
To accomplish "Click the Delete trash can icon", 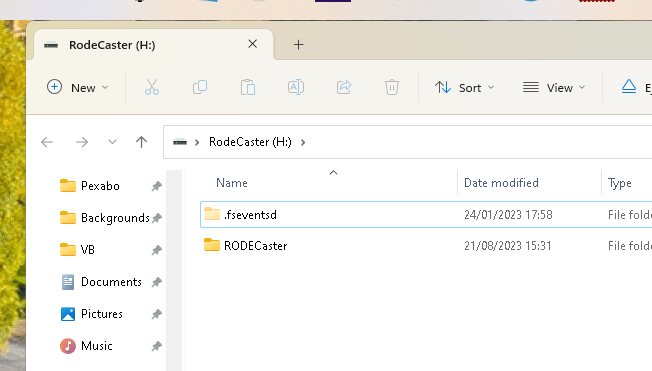I will tap(392, 87).
